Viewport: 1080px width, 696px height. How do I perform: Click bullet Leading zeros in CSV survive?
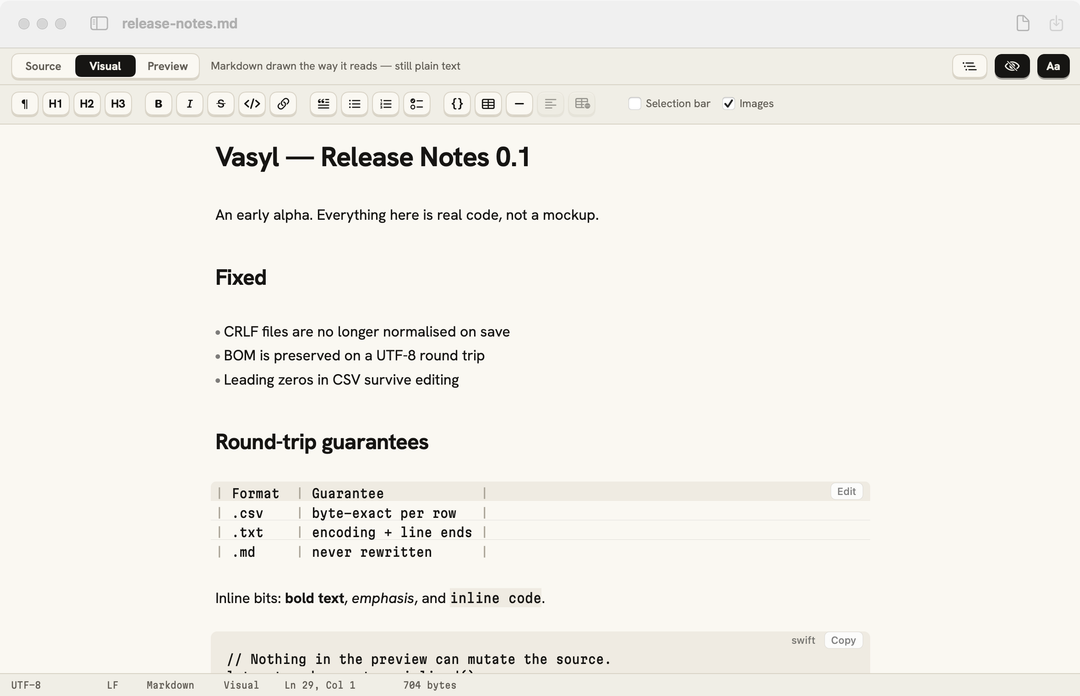pyautogui.click(x=341, y=380)
